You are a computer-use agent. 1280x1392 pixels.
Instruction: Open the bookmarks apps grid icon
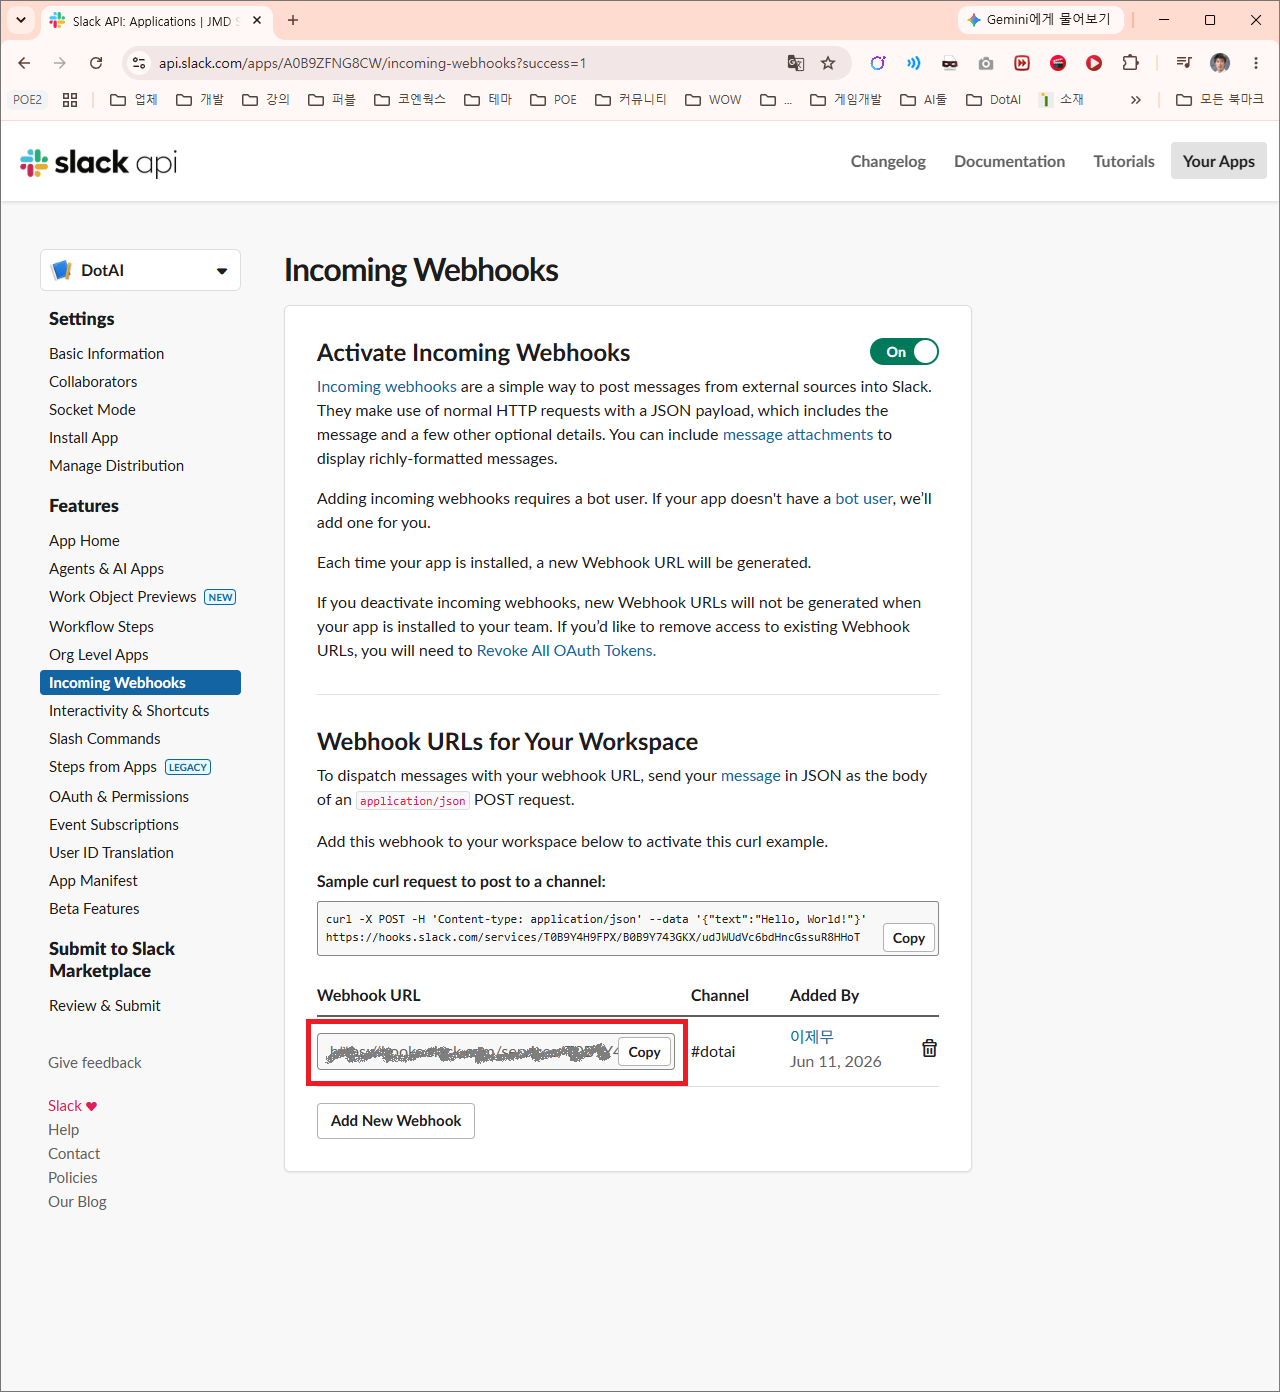click(70, 100)
